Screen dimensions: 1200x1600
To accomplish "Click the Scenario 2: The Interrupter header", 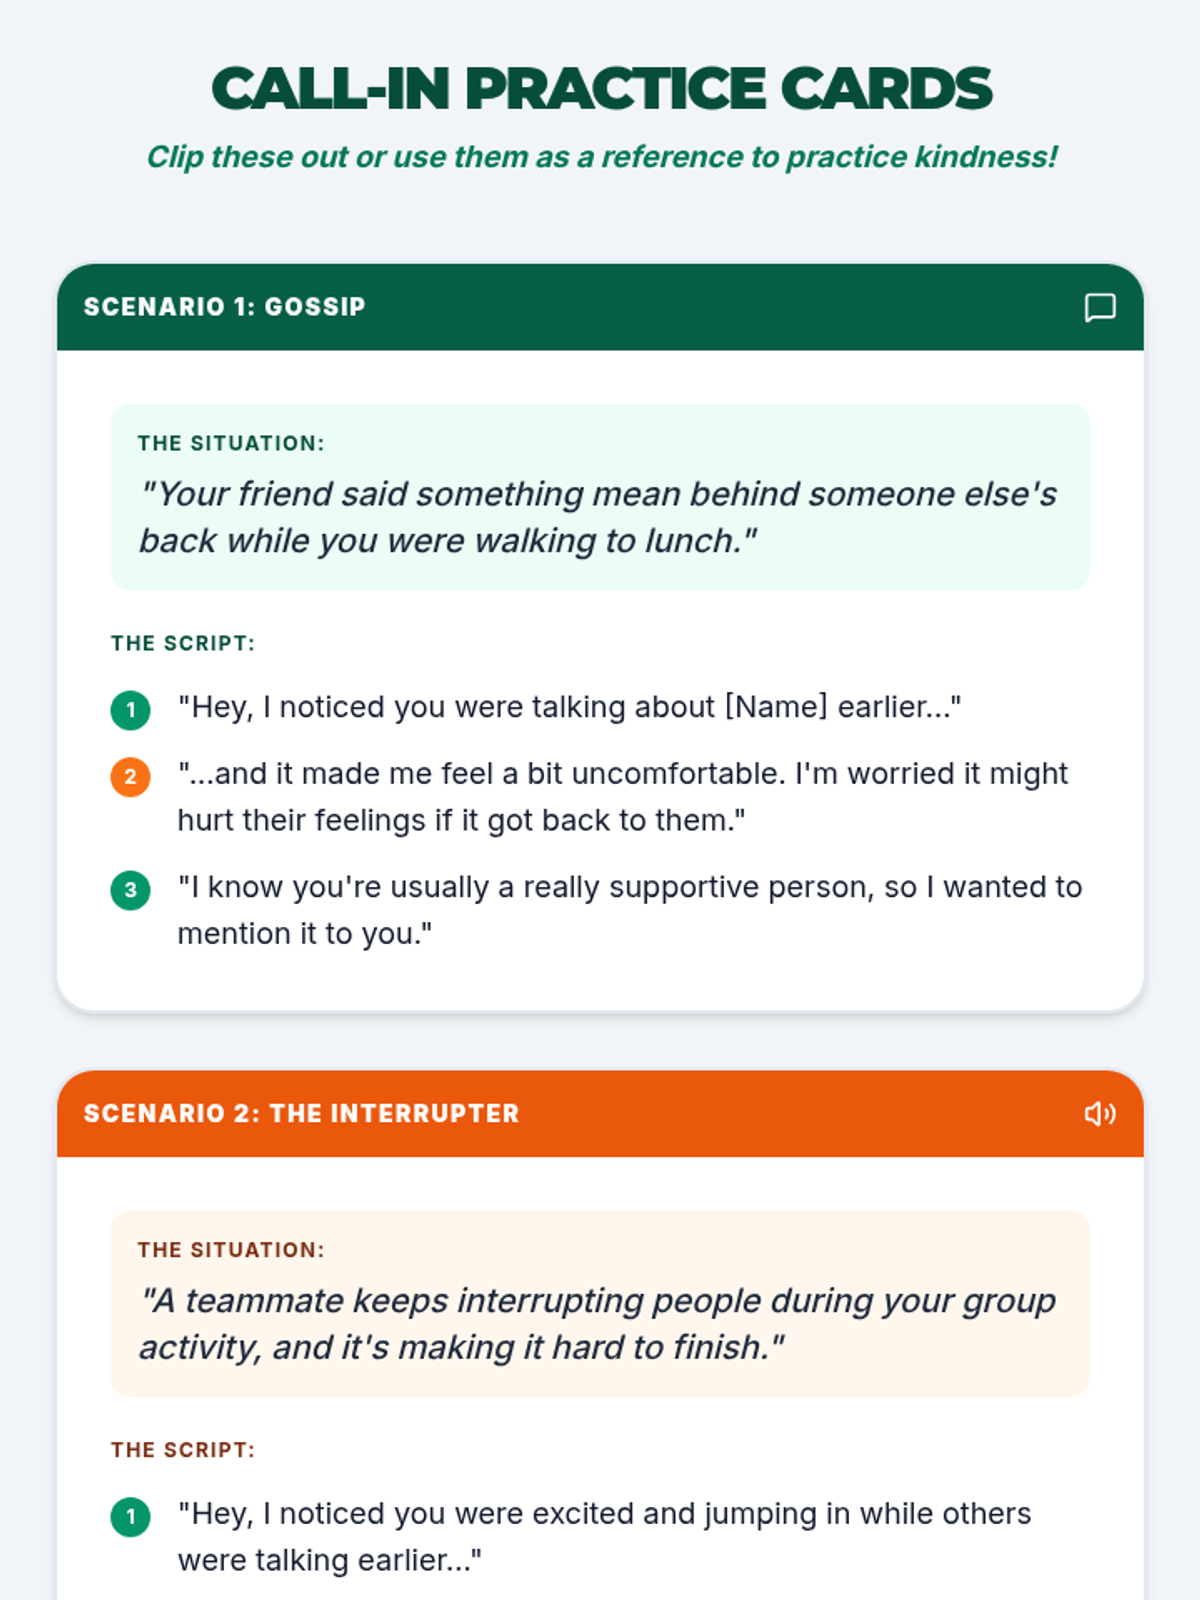I will [600, 1113].
